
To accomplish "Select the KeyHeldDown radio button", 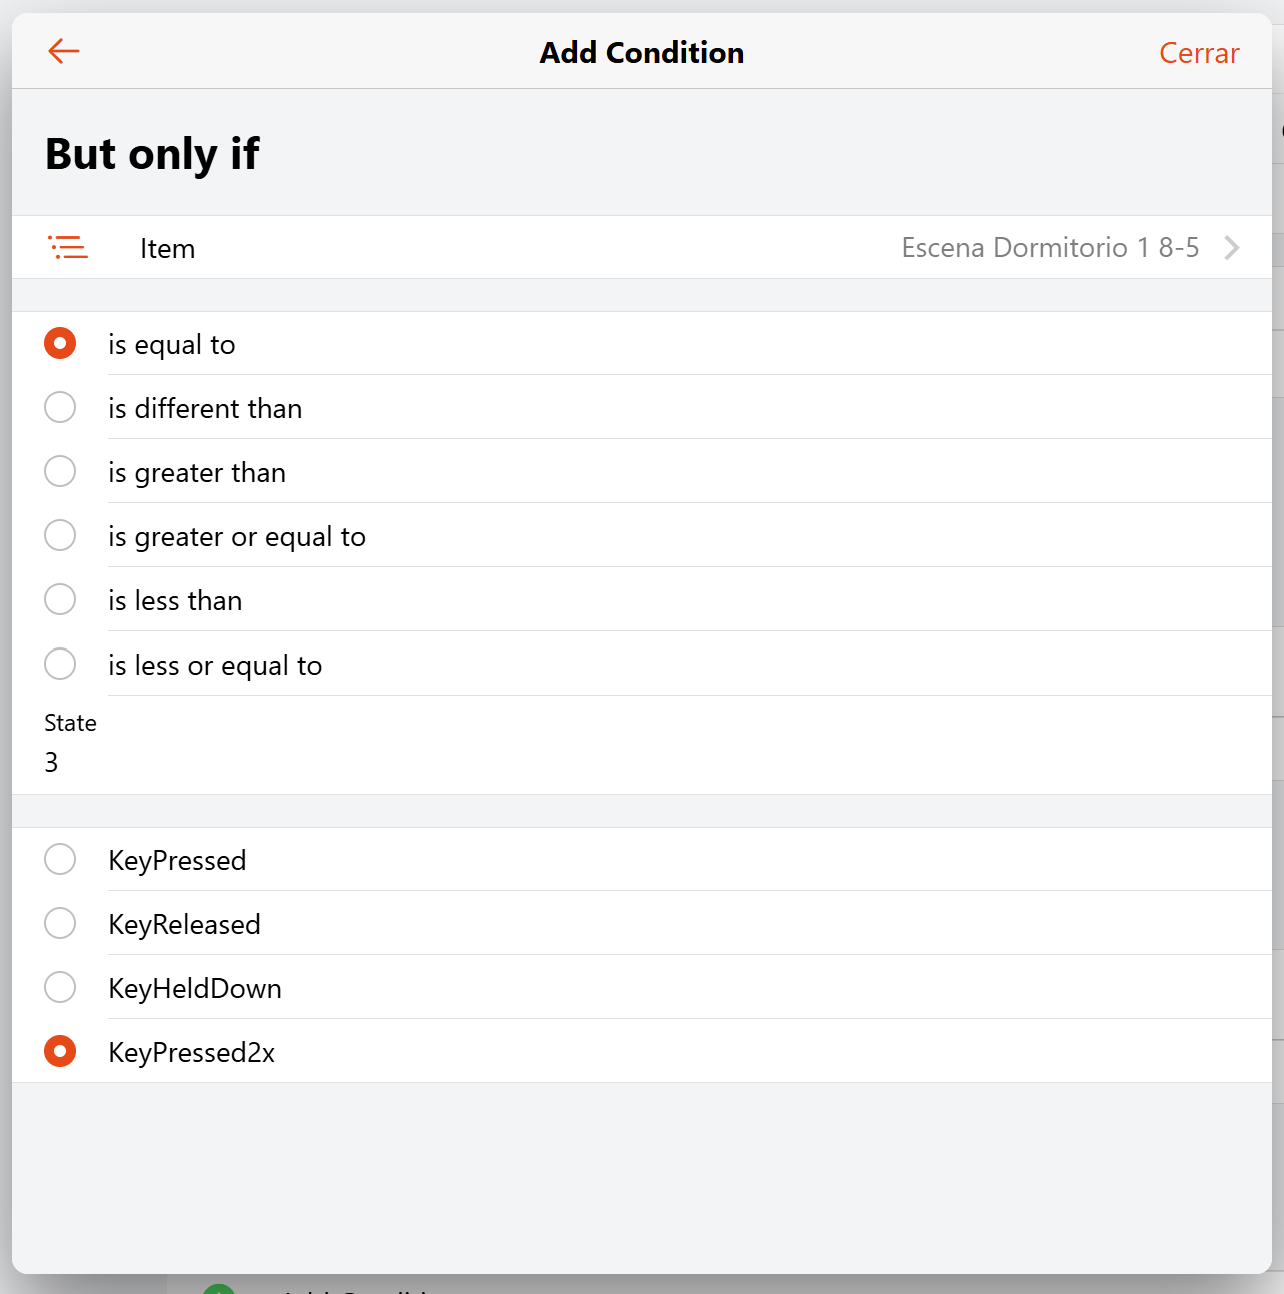I will point(60,988).
